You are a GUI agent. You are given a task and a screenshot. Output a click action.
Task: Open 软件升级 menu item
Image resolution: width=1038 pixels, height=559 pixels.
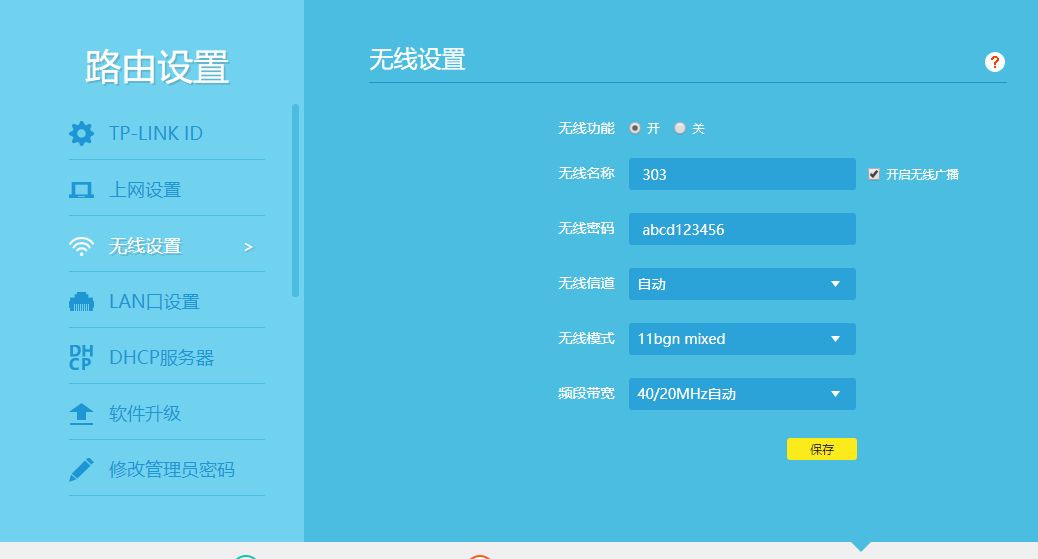coord(167,413)
